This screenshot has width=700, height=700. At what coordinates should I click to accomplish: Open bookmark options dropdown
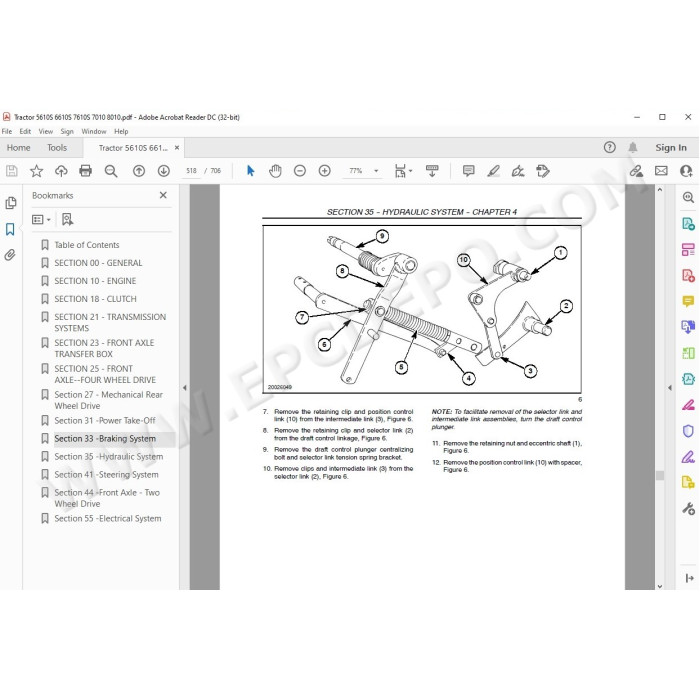tap(41, 220)
